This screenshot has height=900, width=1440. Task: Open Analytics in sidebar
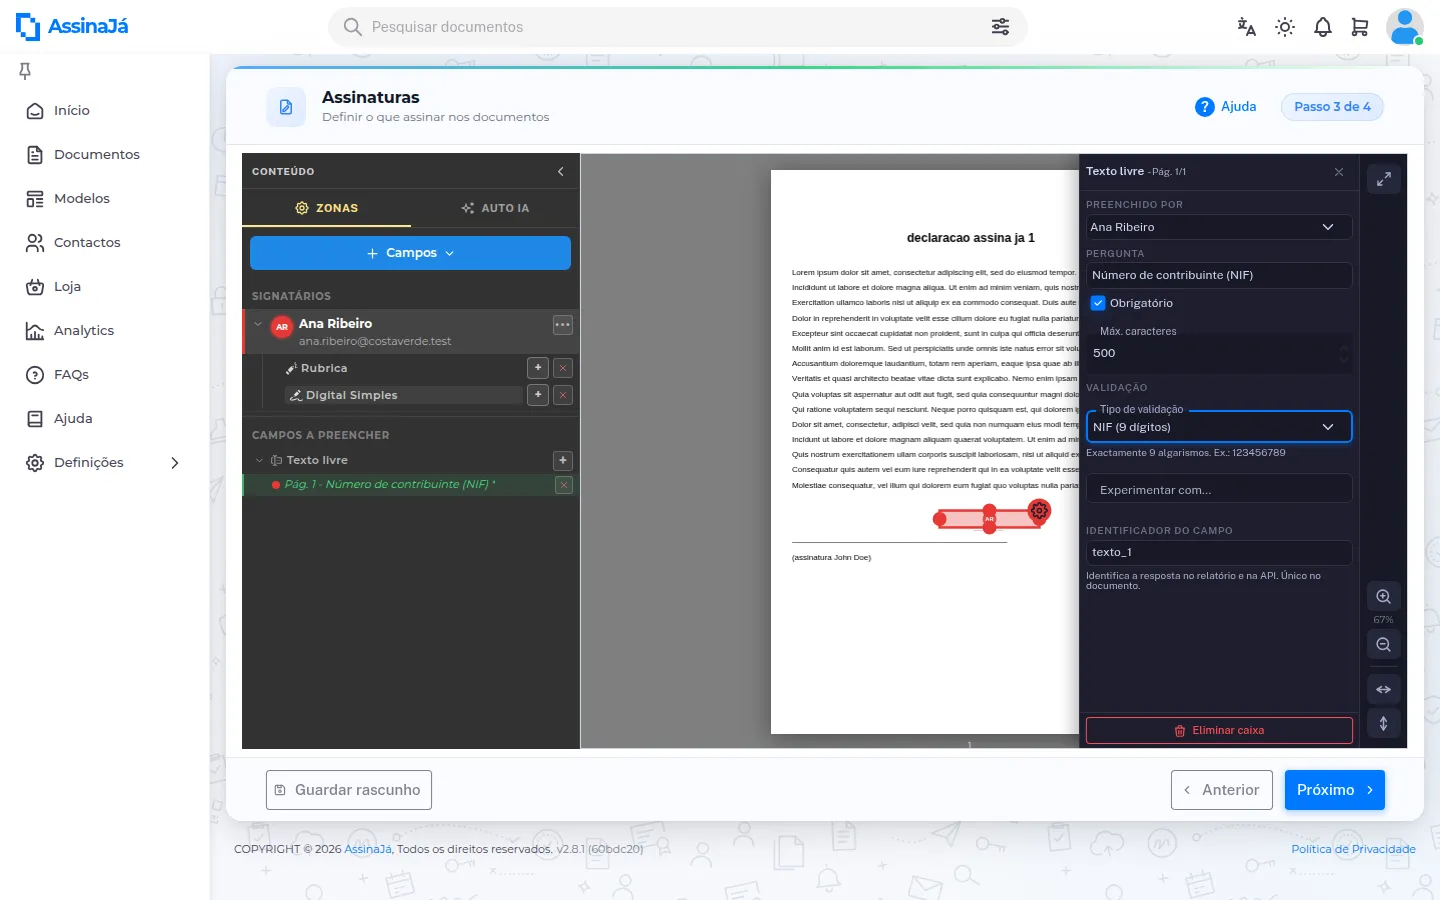(x=84, y=331)
